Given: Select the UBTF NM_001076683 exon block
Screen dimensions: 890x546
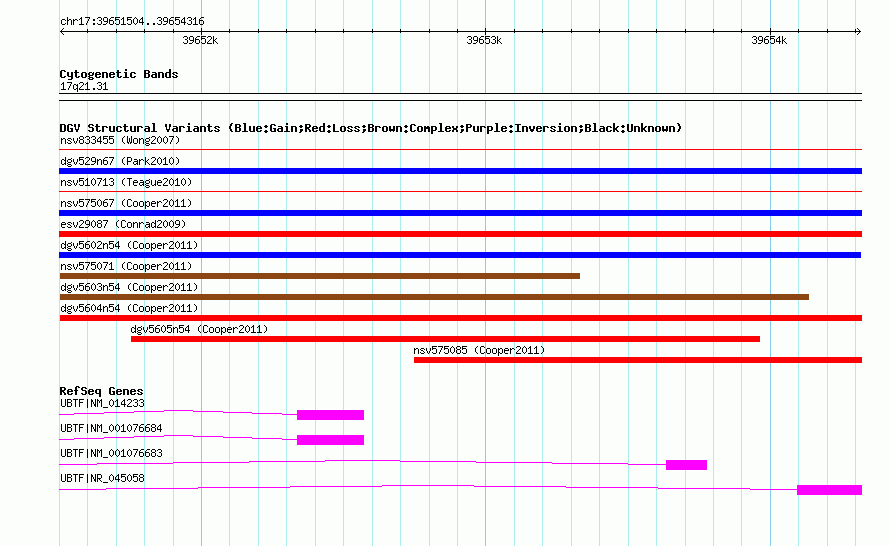Looking at the screenshot, I should [x=686, y=465].
